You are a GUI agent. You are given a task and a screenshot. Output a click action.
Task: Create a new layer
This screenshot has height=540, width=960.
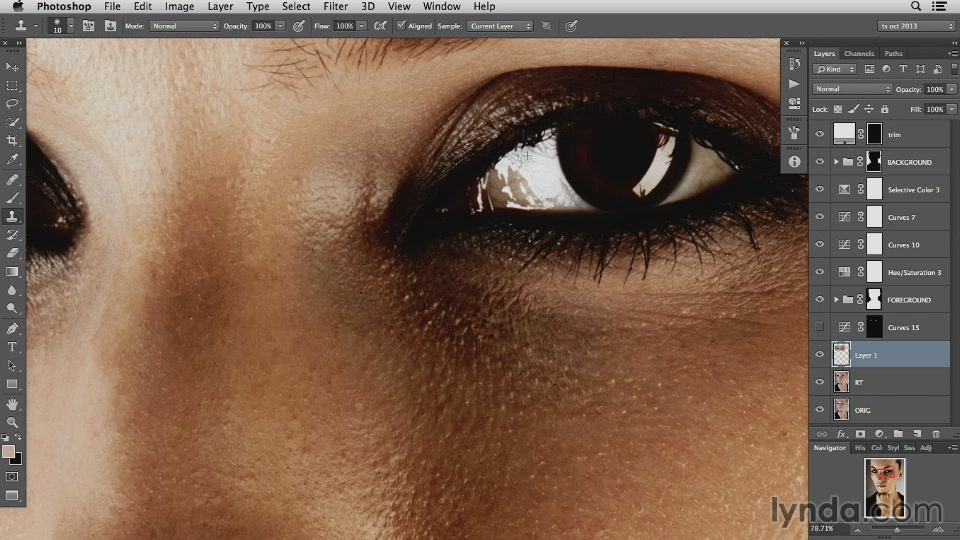pyautogui.click(x=917, y=434)
